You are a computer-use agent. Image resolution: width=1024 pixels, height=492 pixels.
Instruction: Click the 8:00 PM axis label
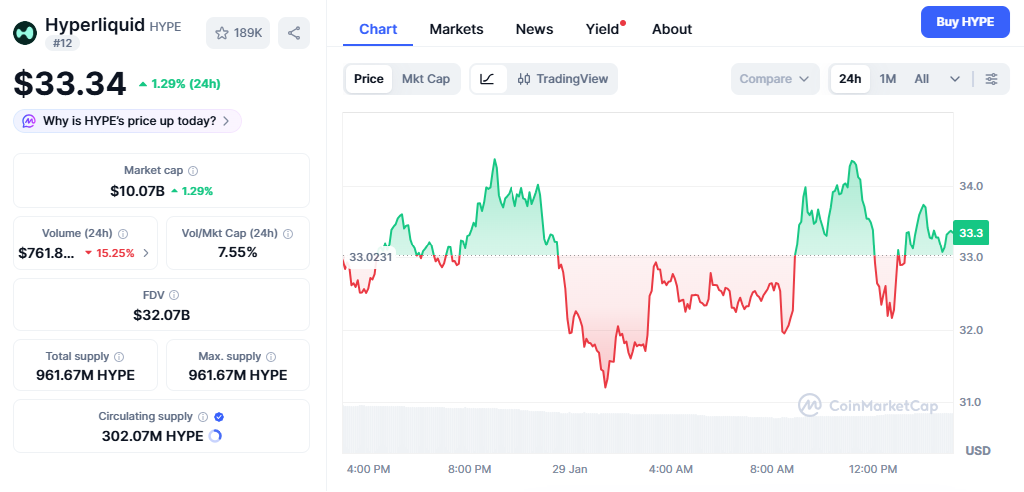(x=470, y=469)
